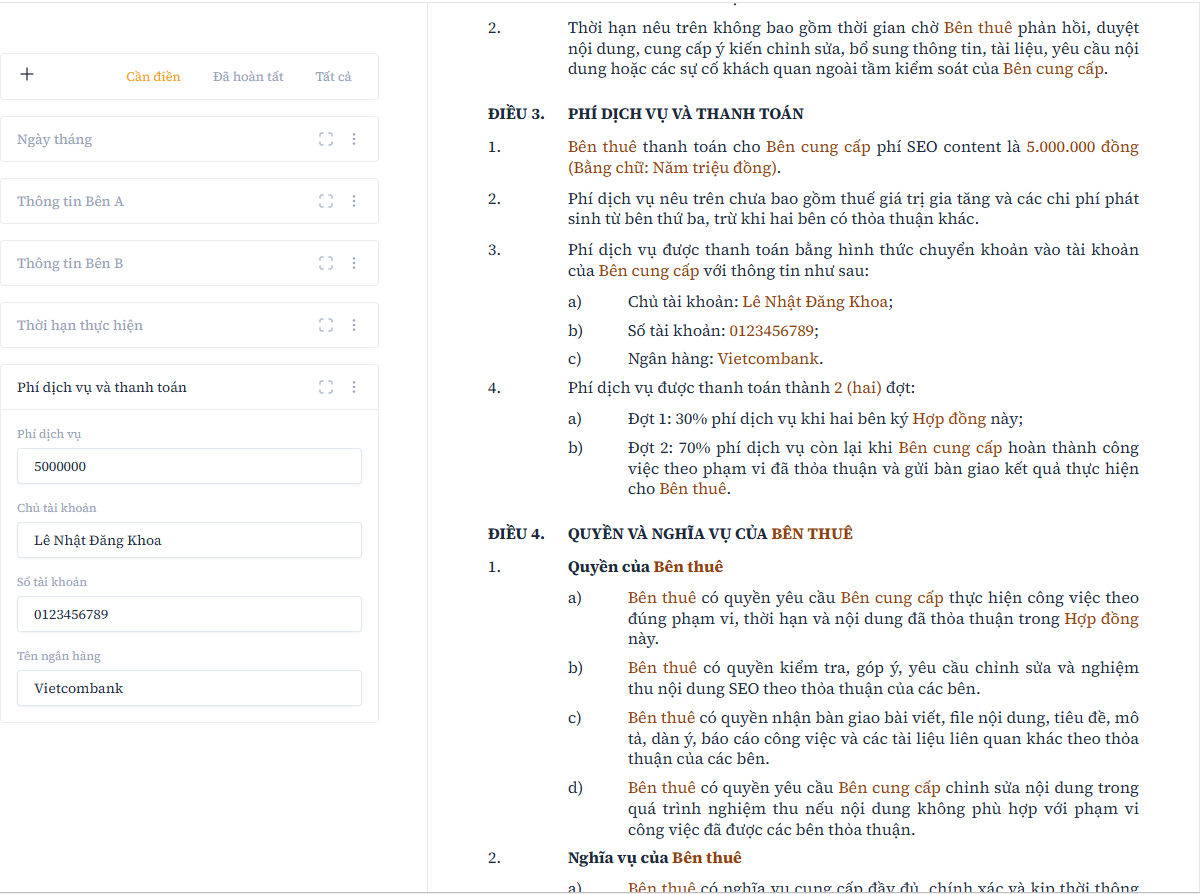Click highlighted Vietcombank in document
Viewport: 1200px width, 894px height.
point(768,358)
